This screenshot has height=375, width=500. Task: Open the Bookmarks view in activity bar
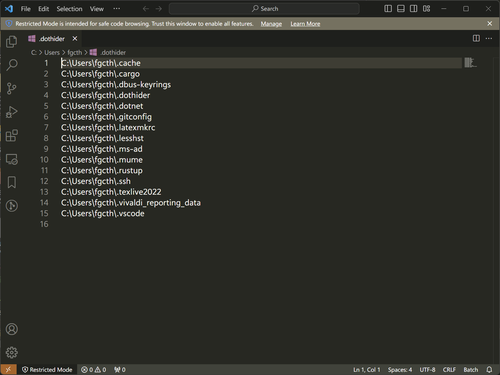point(12,182)
